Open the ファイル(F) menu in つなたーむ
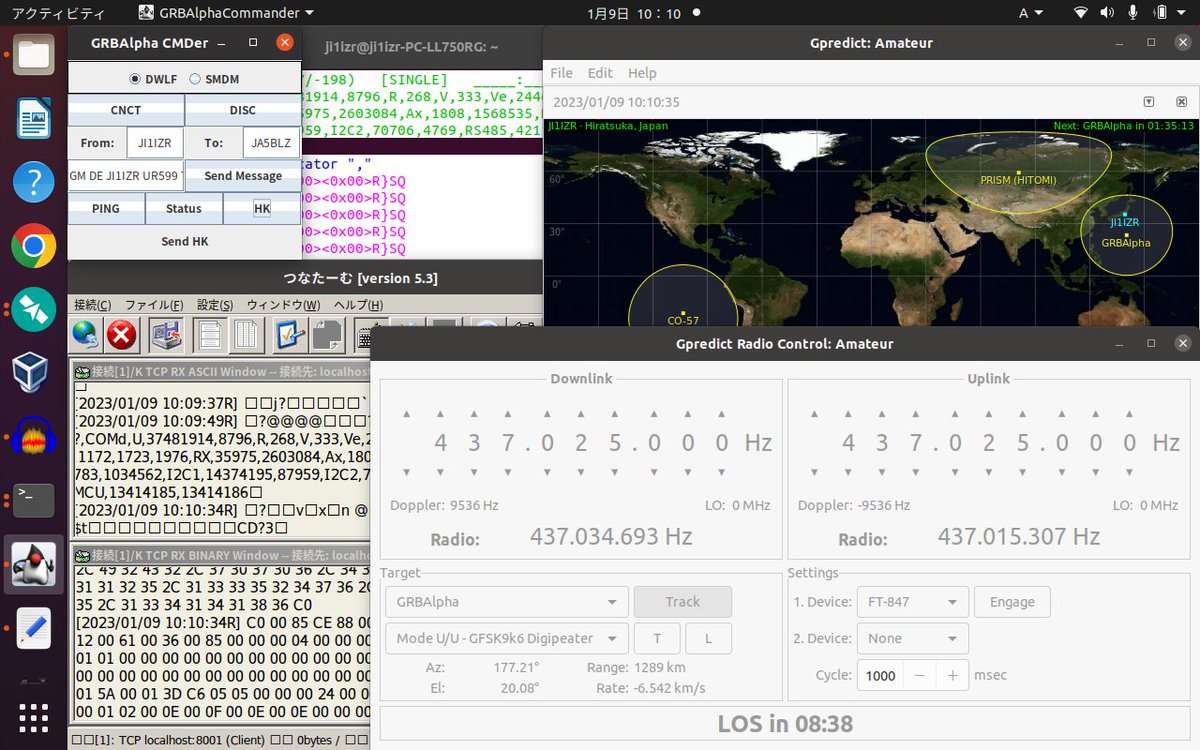Image resolution: width=1200 pixels, height=750 pixels. pyautogui.click(x=154, y=305)
